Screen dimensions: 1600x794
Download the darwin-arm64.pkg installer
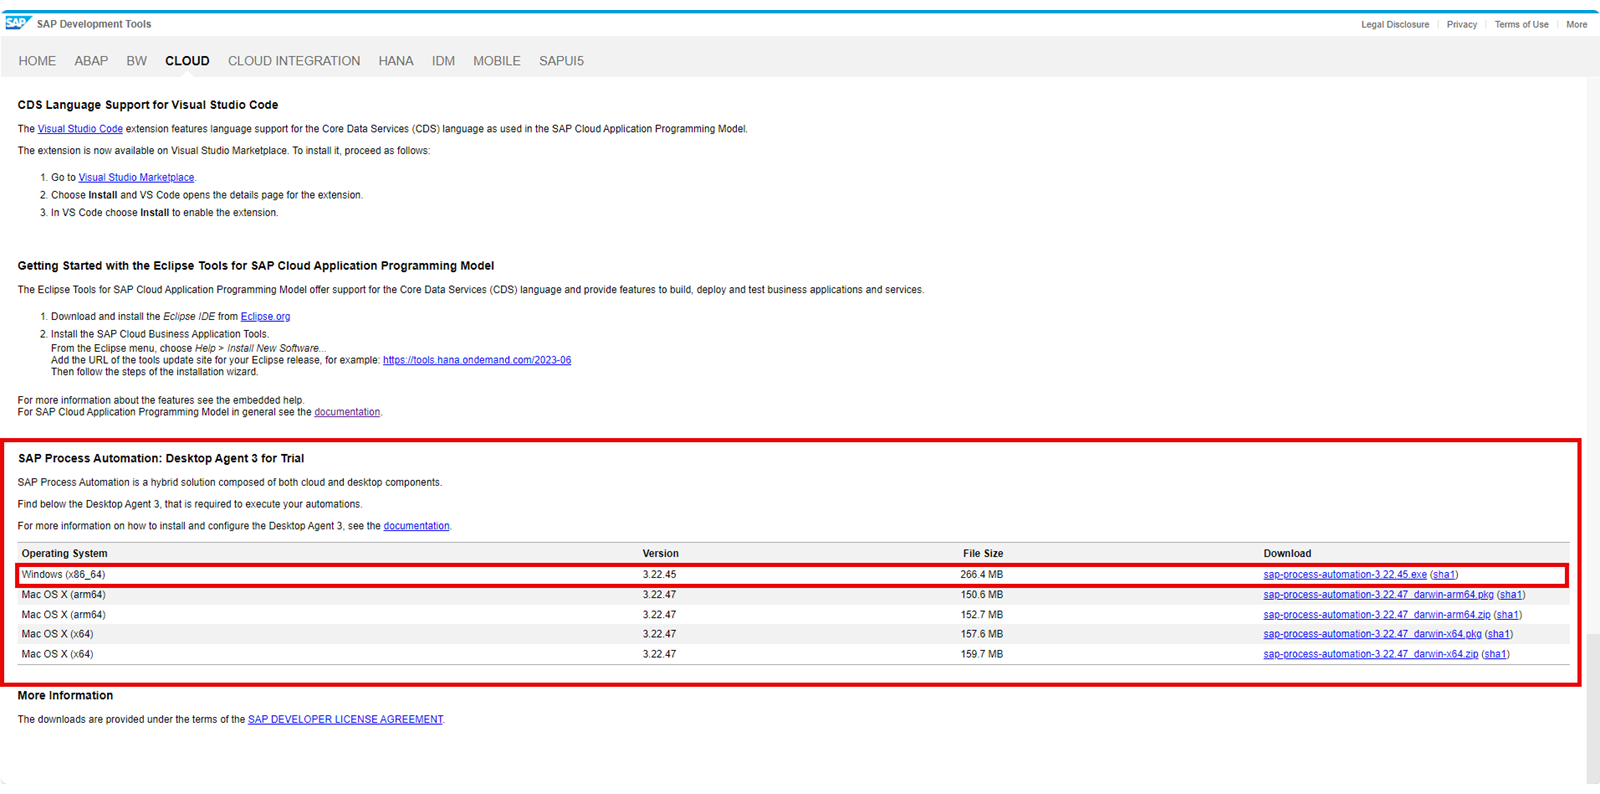click(1378, 595)
